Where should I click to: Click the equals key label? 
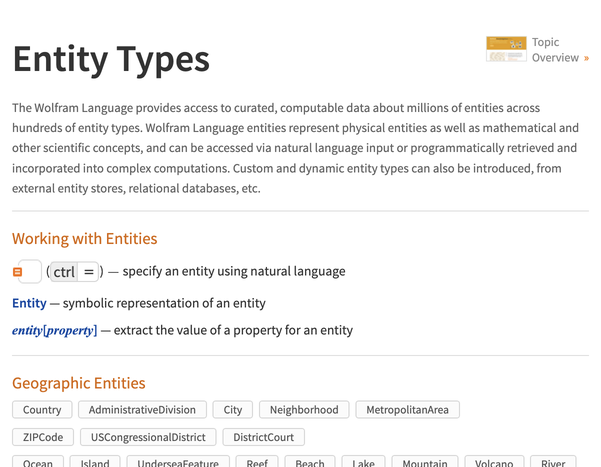88,272
